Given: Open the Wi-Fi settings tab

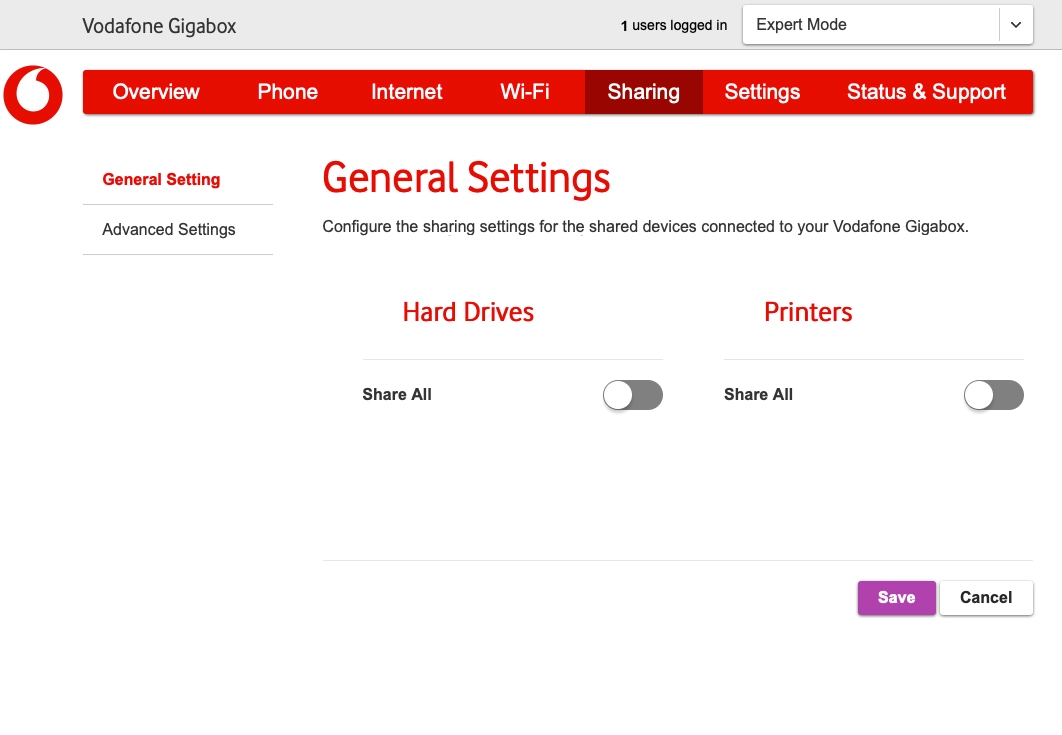Looking at the screenshot, I should click(x=524, y=91).
